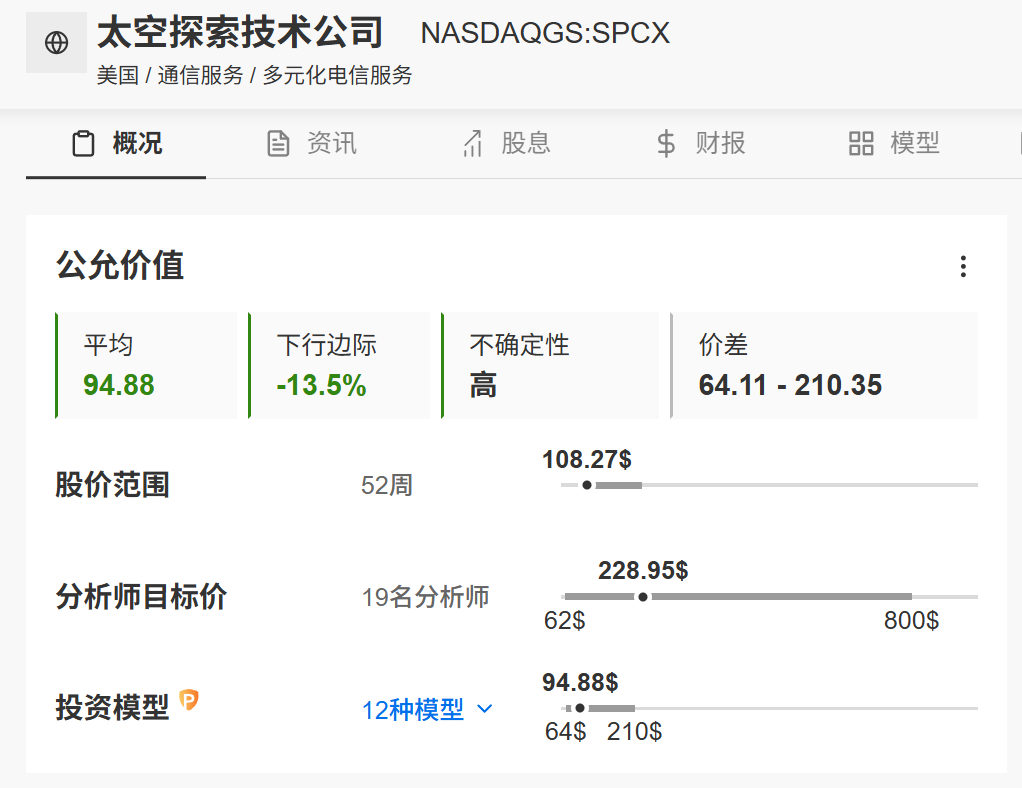
Task: Click the 平均 94.88 card
Action: click(x=147, y=365)
